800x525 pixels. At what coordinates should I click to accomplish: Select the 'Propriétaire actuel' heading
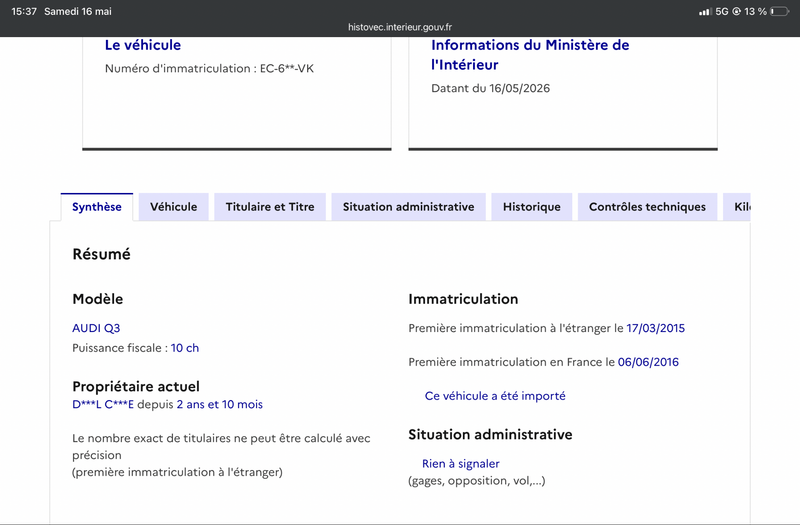(x=136, y=387)
